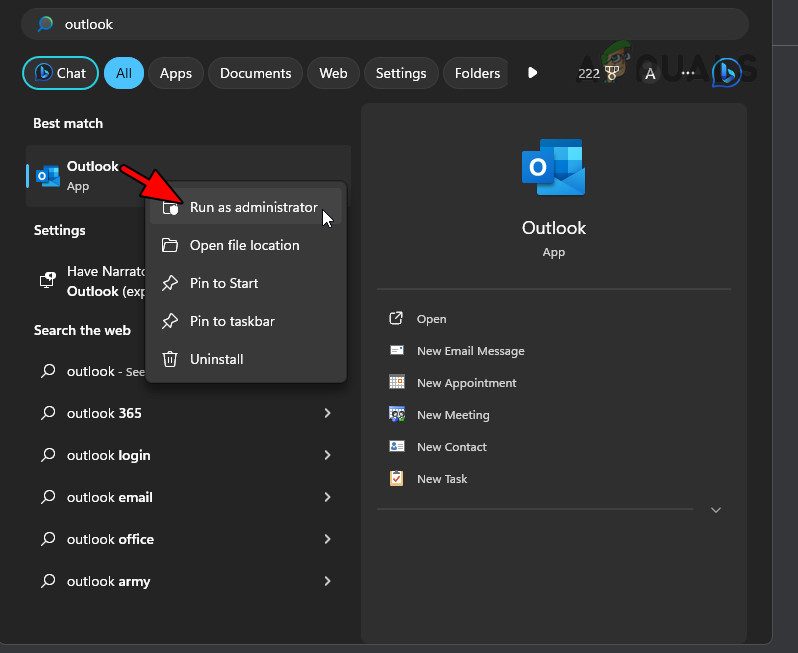Click the New Email Message envelope icon

click(x=397, y=350)
